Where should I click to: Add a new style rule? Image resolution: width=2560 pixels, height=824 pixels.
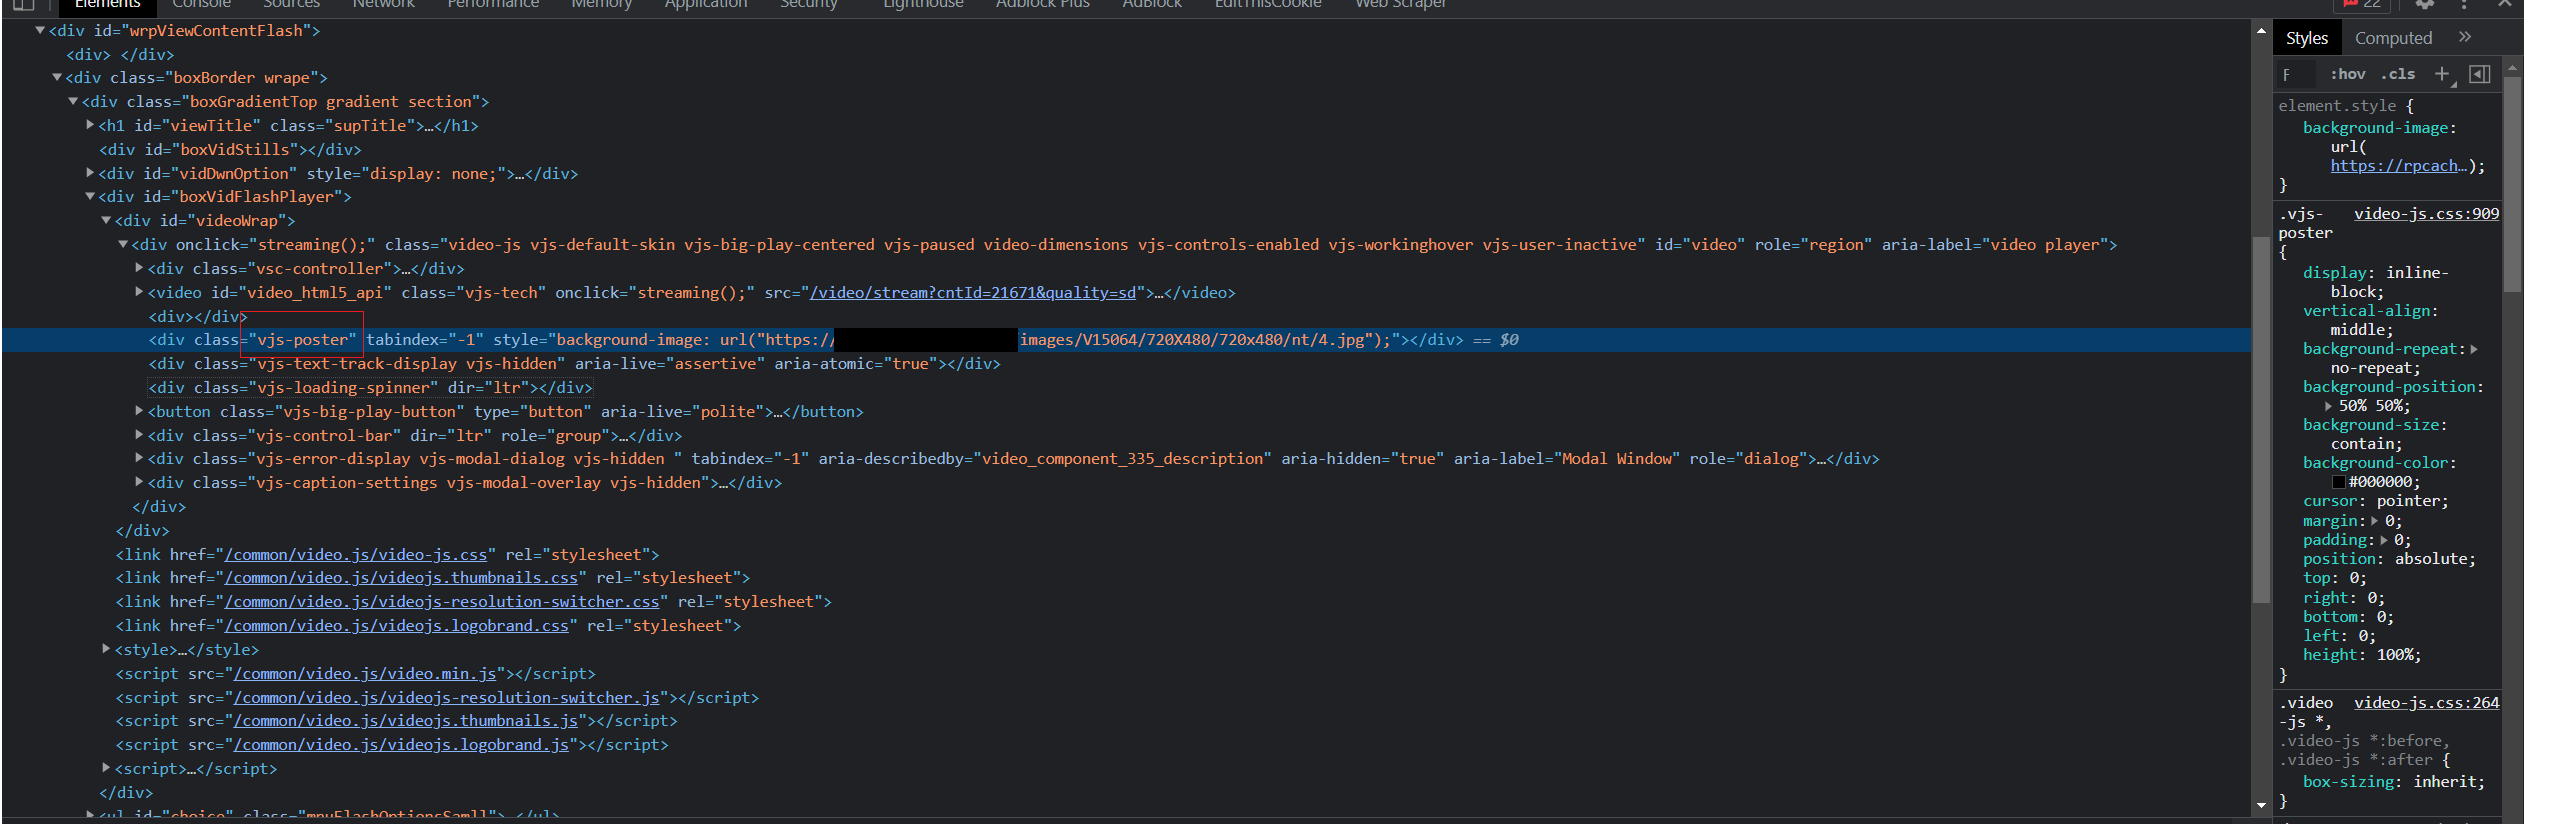pos(2442,74)
